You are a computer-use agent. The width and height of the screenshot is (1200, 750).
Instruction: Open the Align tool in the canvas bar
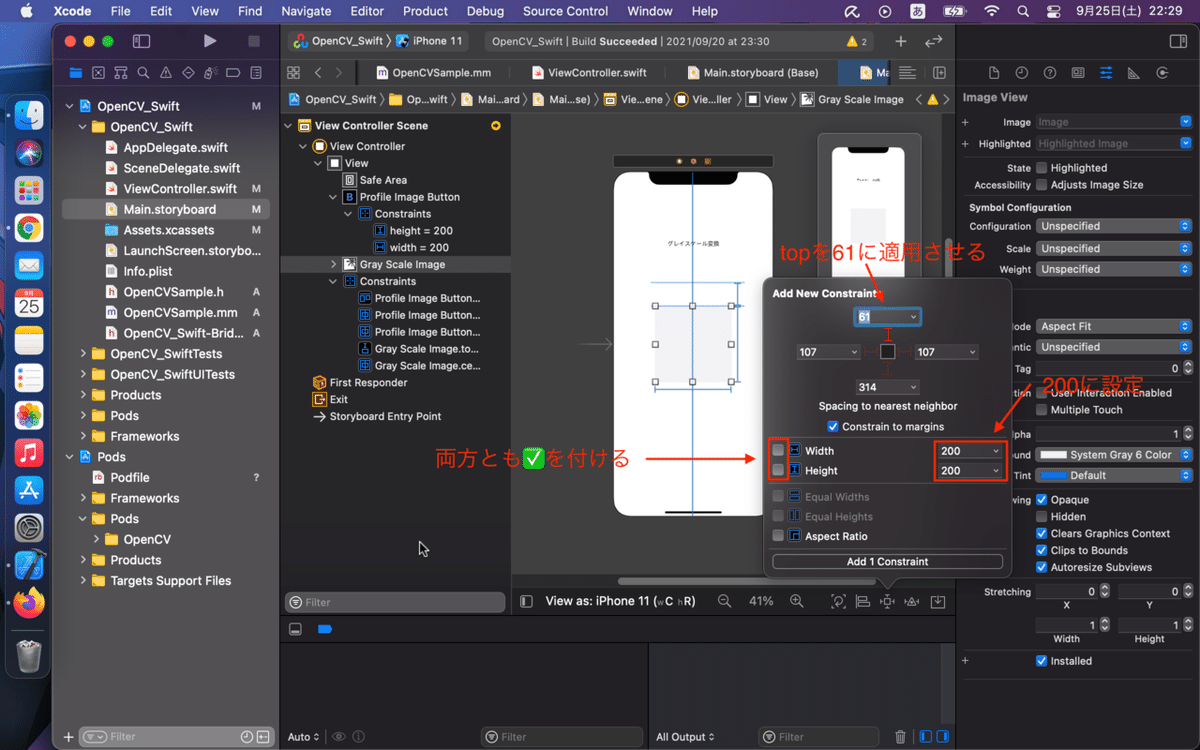(862, 601)
